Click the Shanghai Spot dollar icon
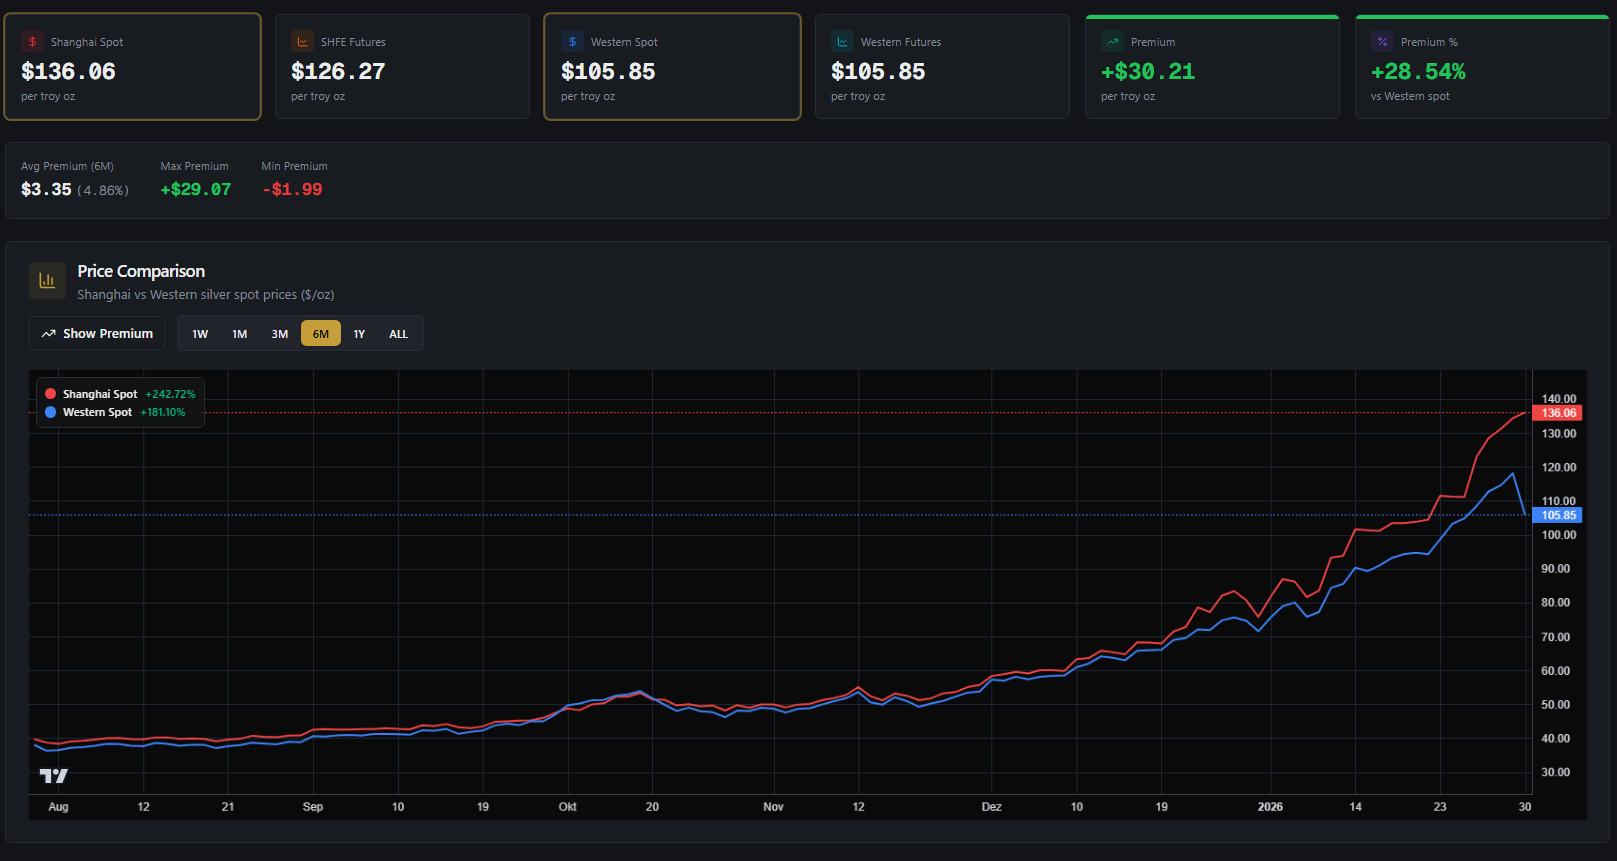This screenshot has width=1617, height=861. (32, 42)
